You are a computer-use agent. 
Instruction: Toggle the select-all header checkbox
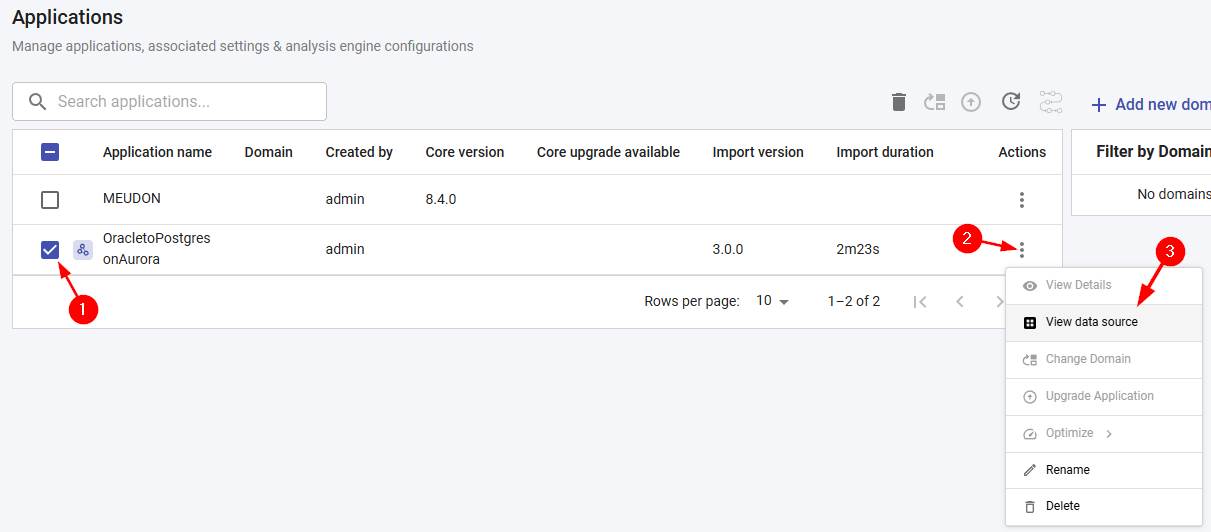coord(50,152)
